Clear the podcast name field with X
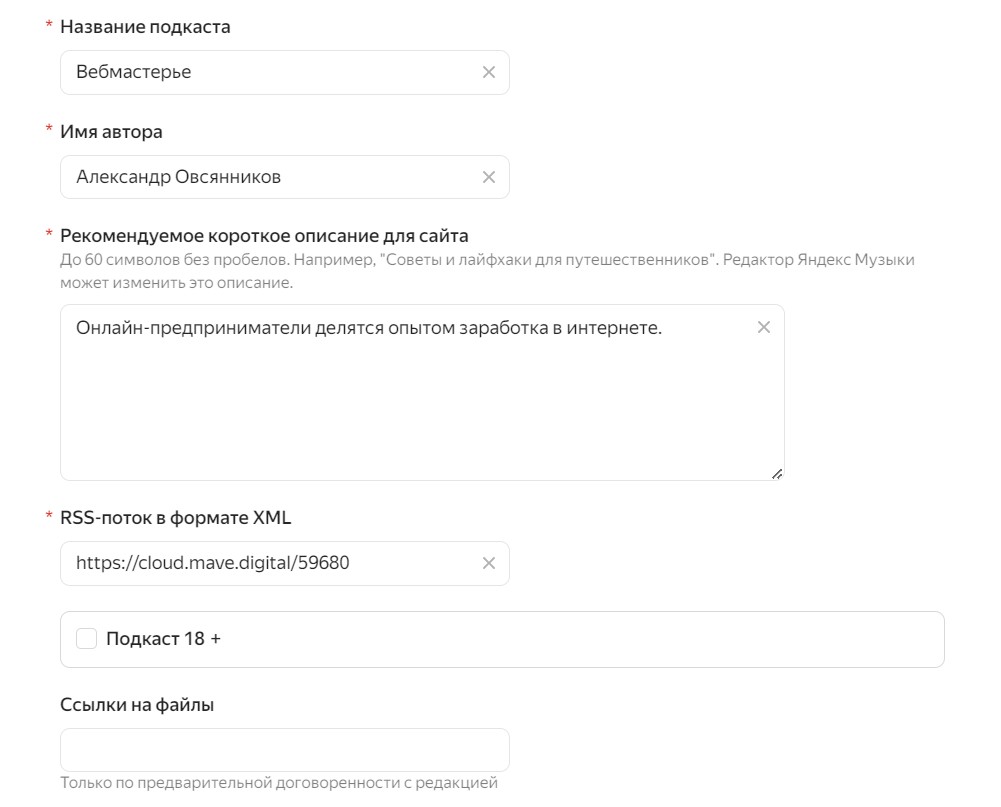Screen dimensions: 1001x807 pyautogui.click(x=489, y=72)
